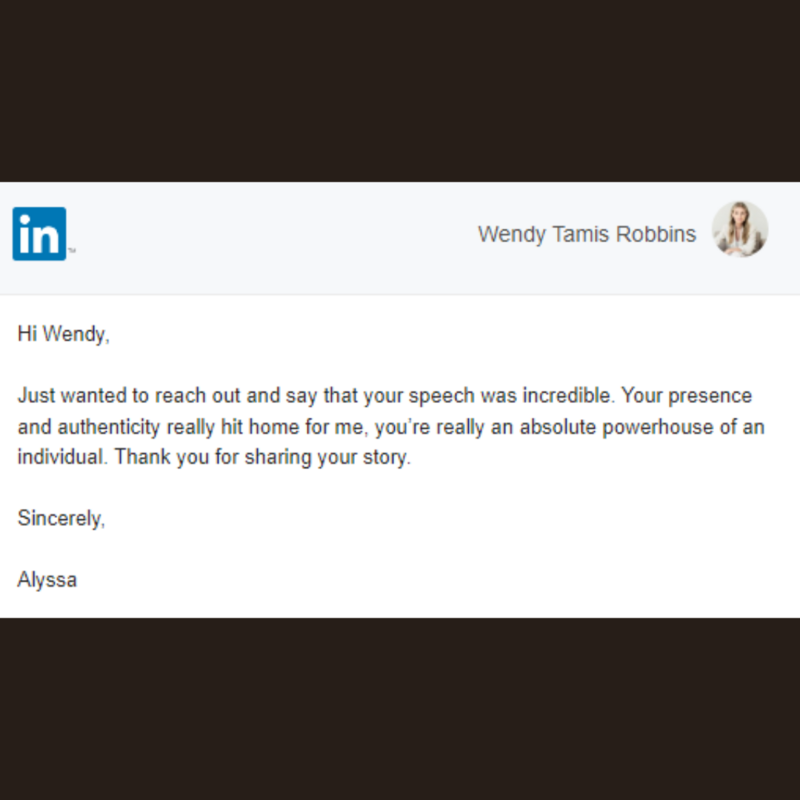The height and width of the screenshot is (800, 800).
Task: Click the word "presence" in the message
Action: [x=710, y=396]
